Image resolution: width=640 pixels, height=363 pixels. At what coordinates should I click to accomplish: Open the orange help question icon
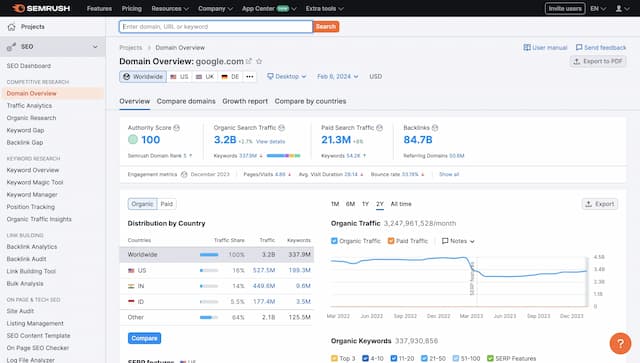click(x=620, y=343)
